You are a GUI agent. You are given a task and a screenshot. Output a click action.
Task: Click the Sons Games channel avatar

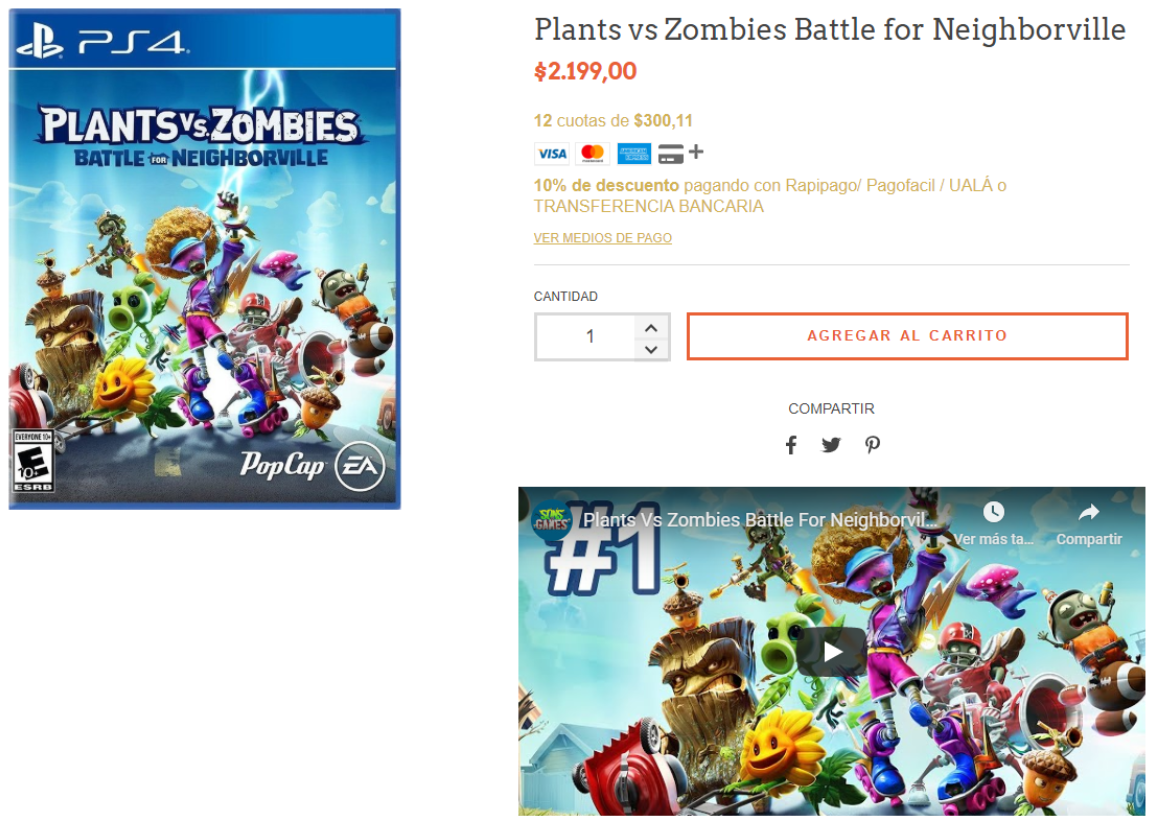(x=551, y=520)
